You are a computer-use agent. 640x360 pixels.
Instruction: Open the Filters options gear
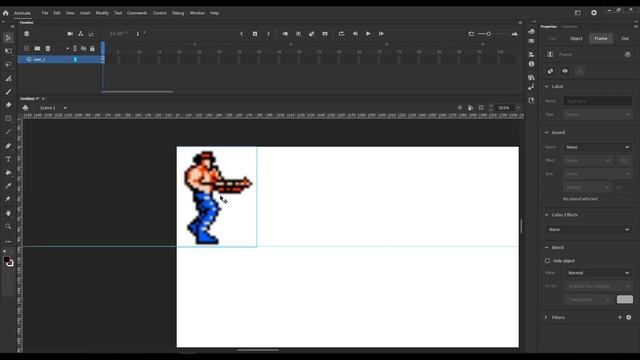[629, 317]
